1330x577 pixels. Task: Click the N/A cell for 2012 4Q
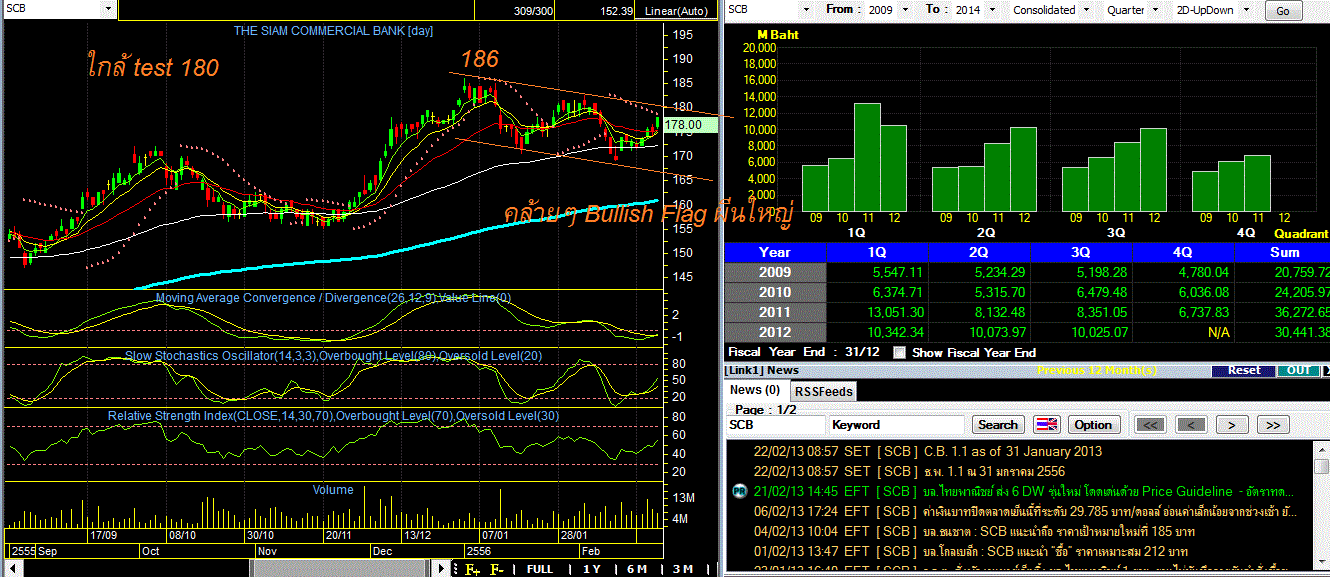point(1184,332)
